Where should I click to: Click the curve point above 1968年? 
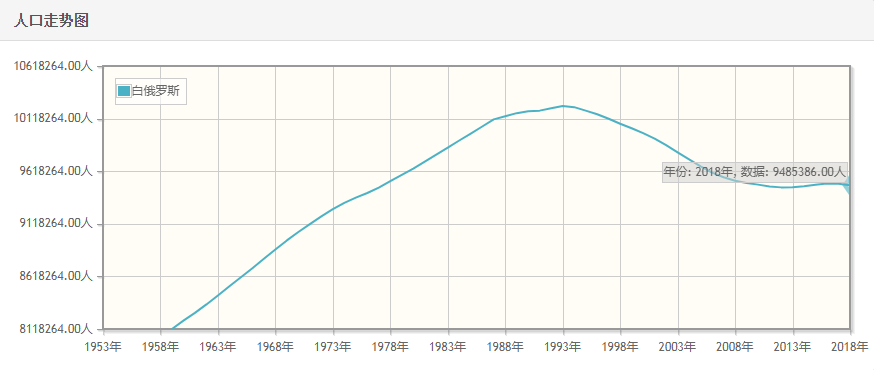[x=276, y=250]
